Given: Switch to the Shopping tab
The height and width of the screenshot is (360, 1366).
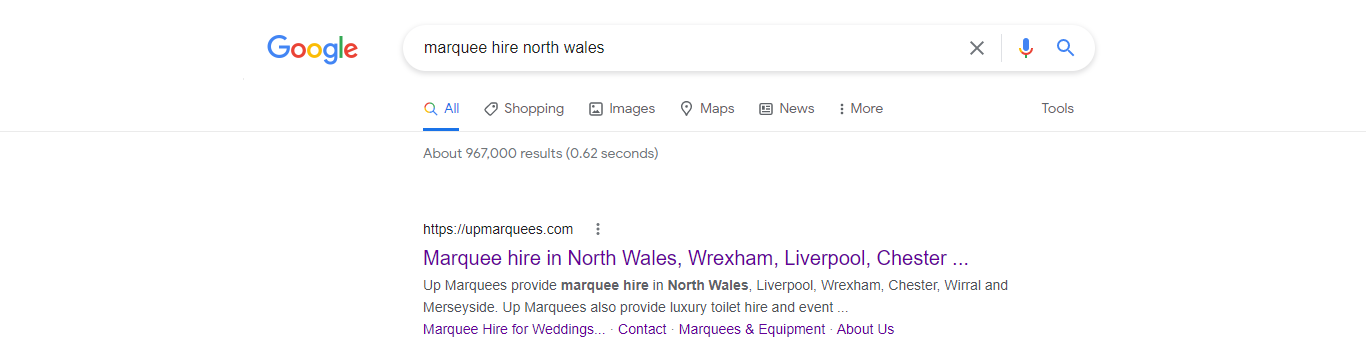Looking at the screenshot, I should click(523, 108).
